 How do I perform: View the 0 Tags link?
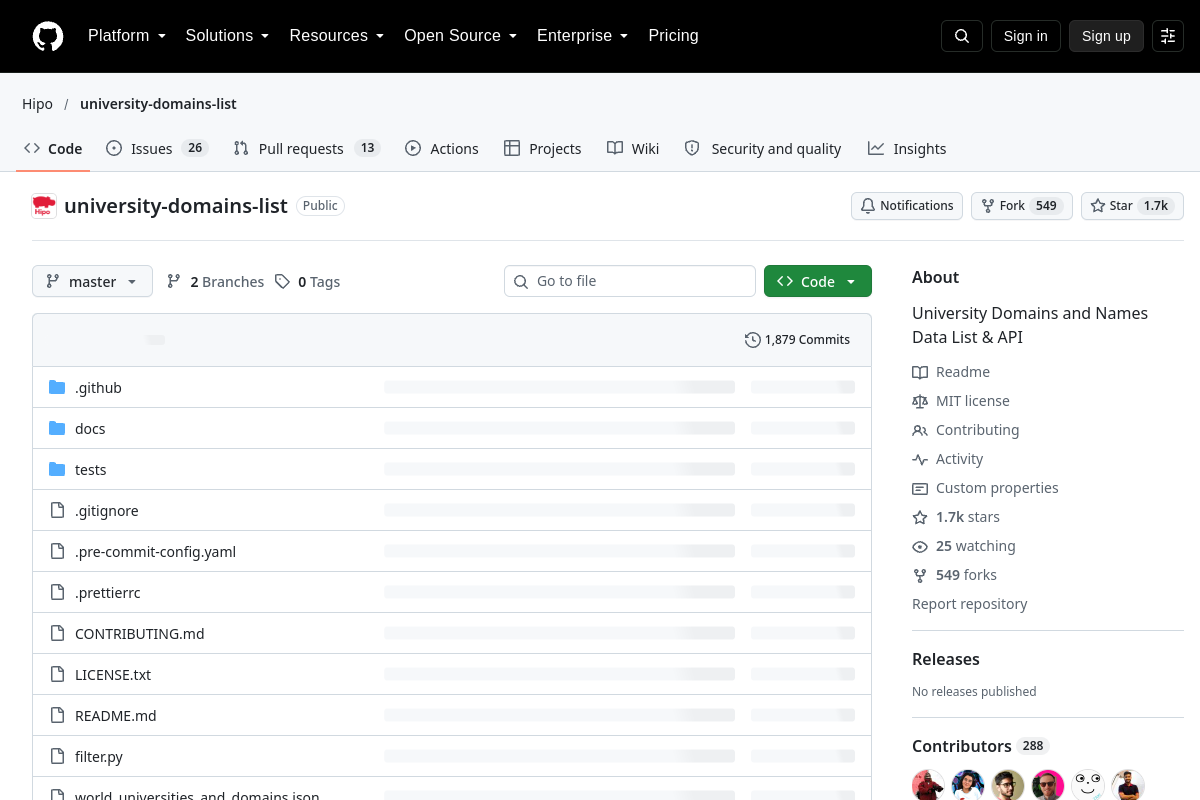308,282
